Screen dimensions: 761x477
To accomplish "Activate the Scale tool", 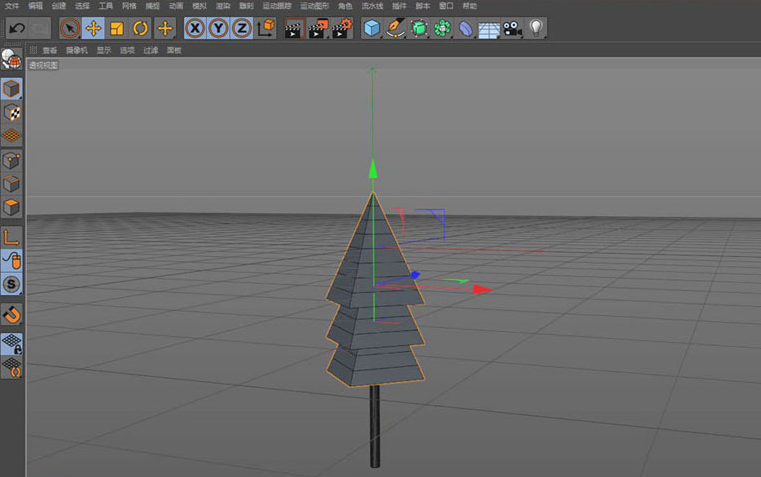I will [117, 28].
